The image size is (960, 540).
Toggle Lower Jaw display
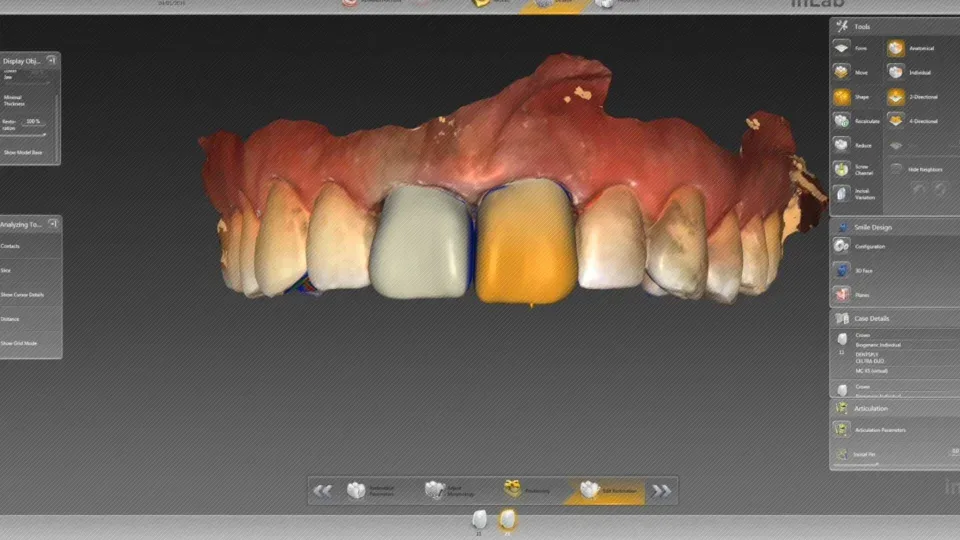tap(9, 75)
